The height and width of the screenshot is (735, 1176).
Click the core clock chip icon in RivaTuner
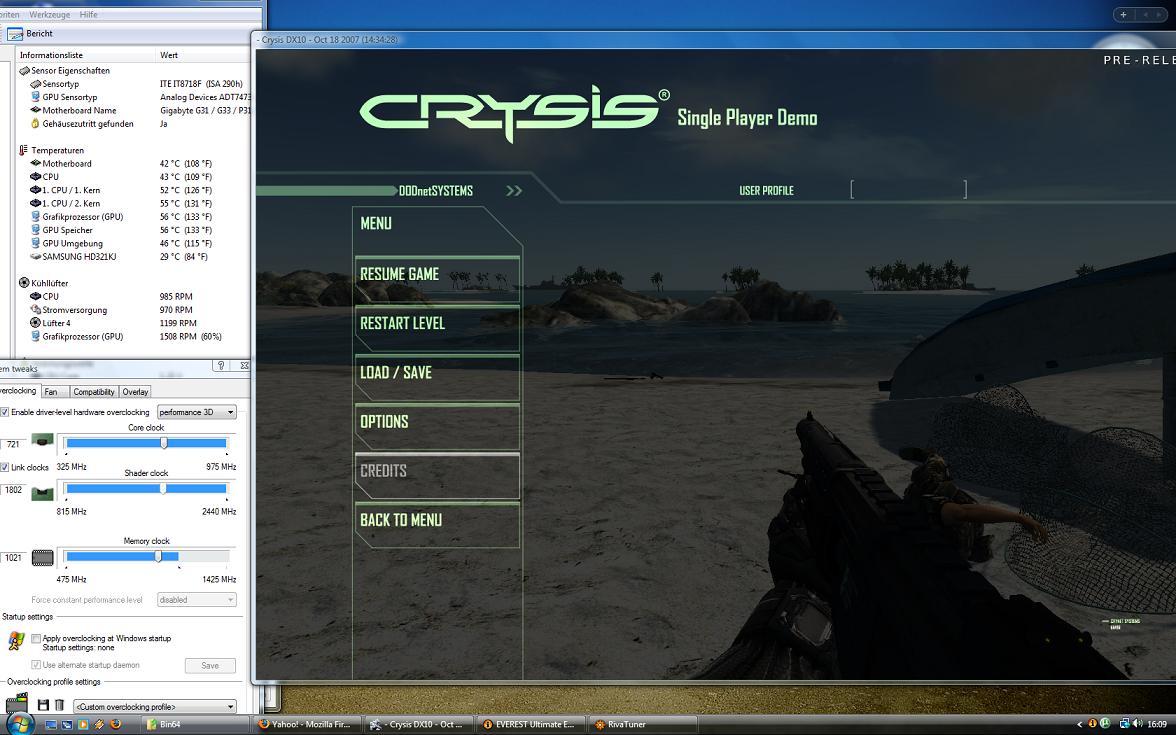click(43, 440)
